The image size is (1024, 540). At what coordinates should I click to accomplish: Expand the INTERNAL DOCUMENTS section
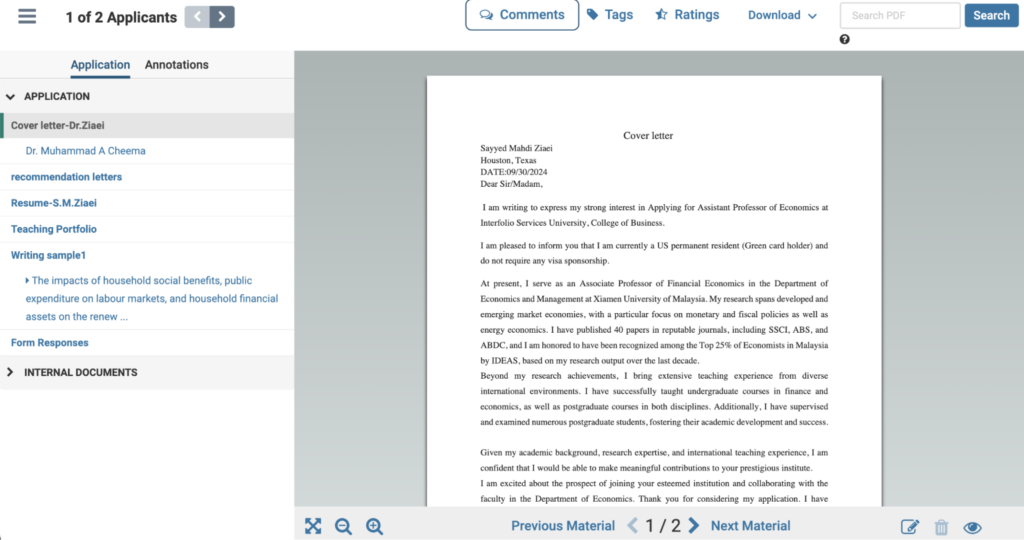pos(10,372)
